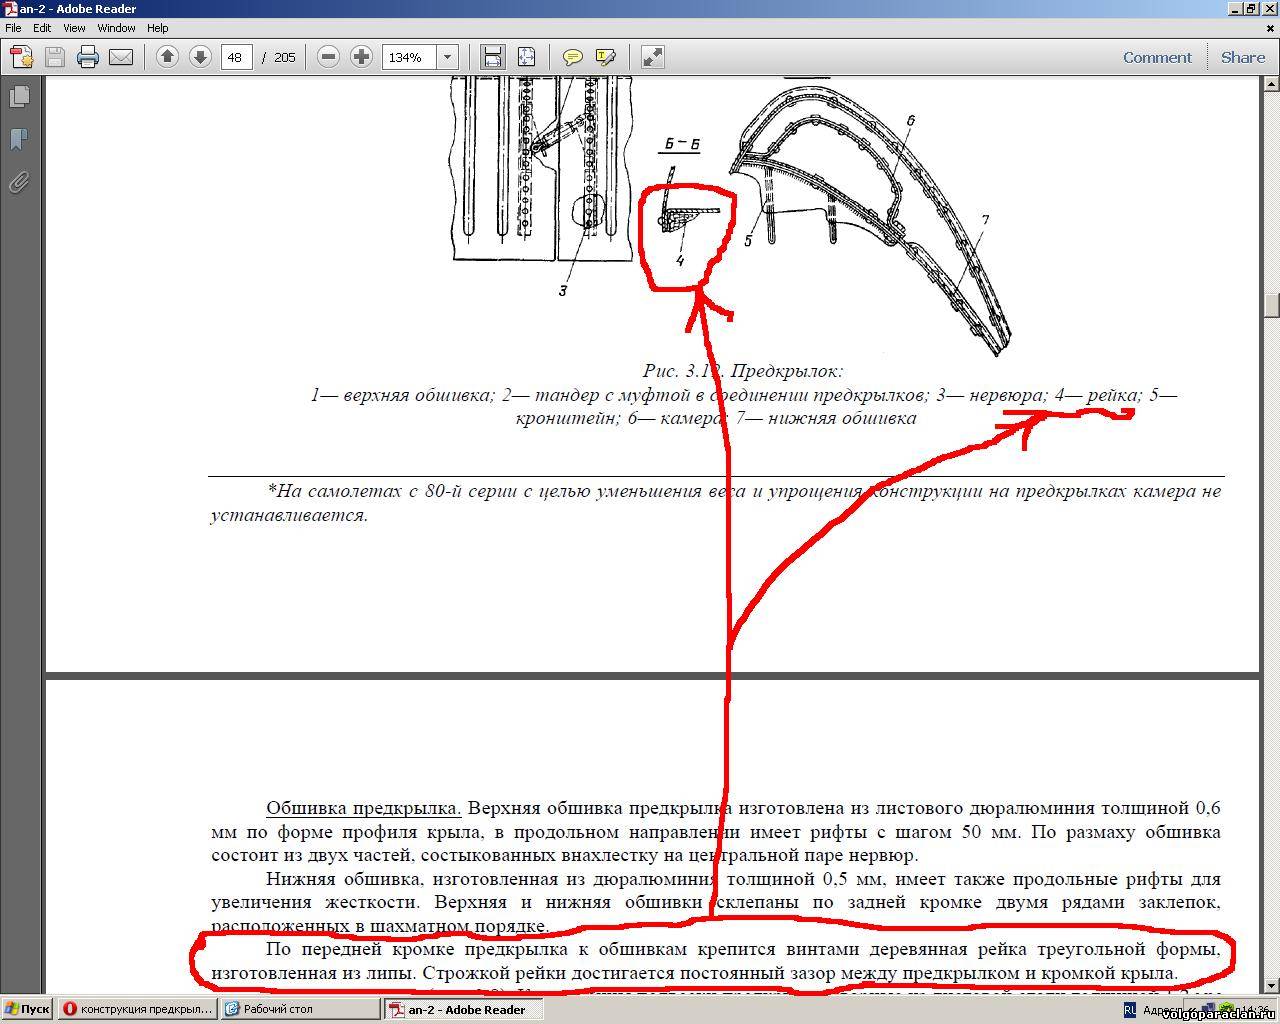1280x1024 pixels.
Task: Click the email envelope icon
Action: 121,57
